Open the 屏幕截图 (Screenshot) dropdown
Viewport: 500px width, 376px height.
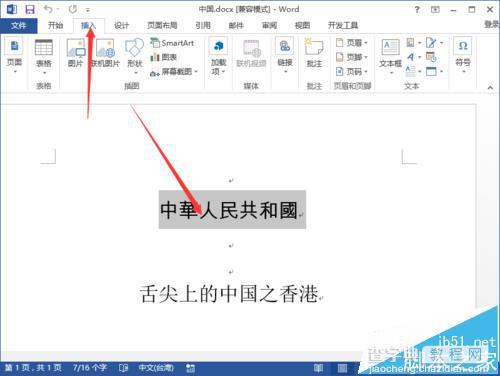[174, 72]
